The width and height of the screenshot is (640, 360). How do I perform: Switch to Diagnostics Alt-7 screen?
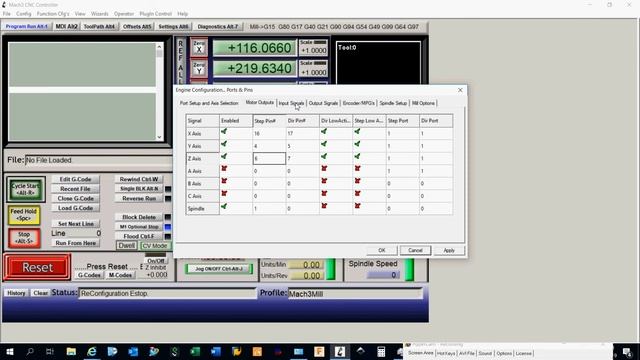tap(218, 27)
